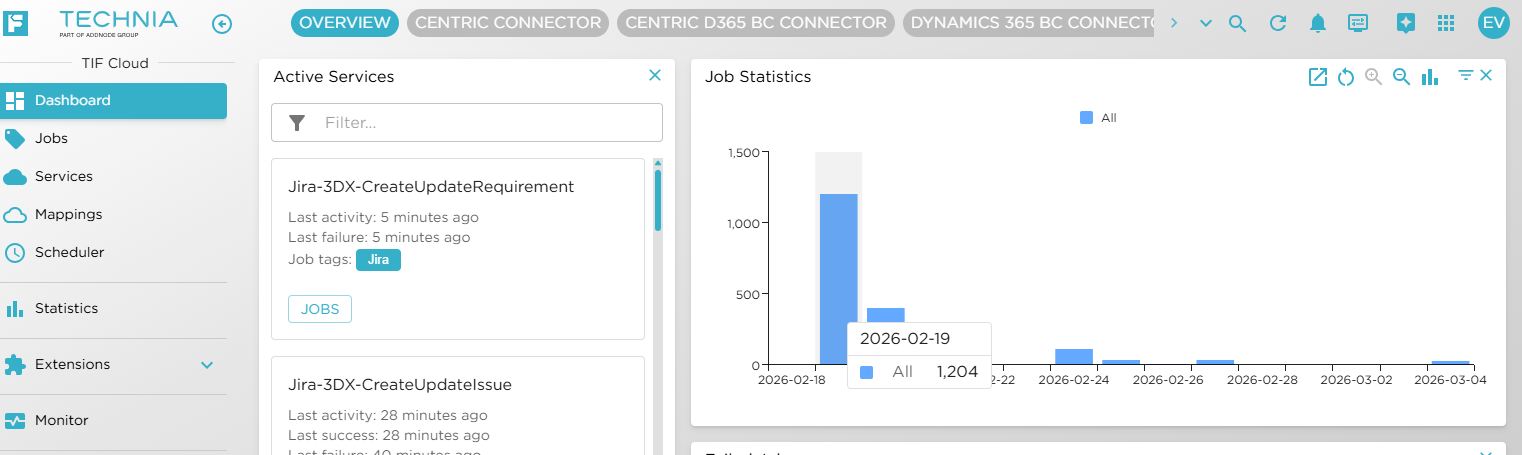Open Mappings in the sidebar
The image size is (1522, 455).
tap(68, 215)
